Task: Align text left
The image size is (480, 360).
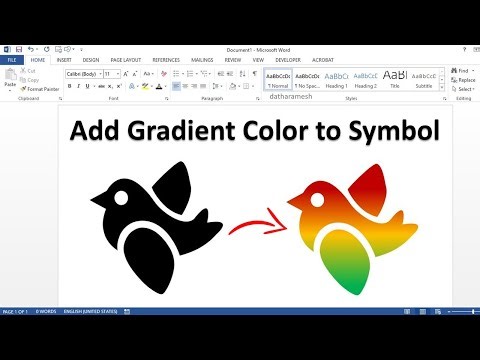Action: click(176, 86)
